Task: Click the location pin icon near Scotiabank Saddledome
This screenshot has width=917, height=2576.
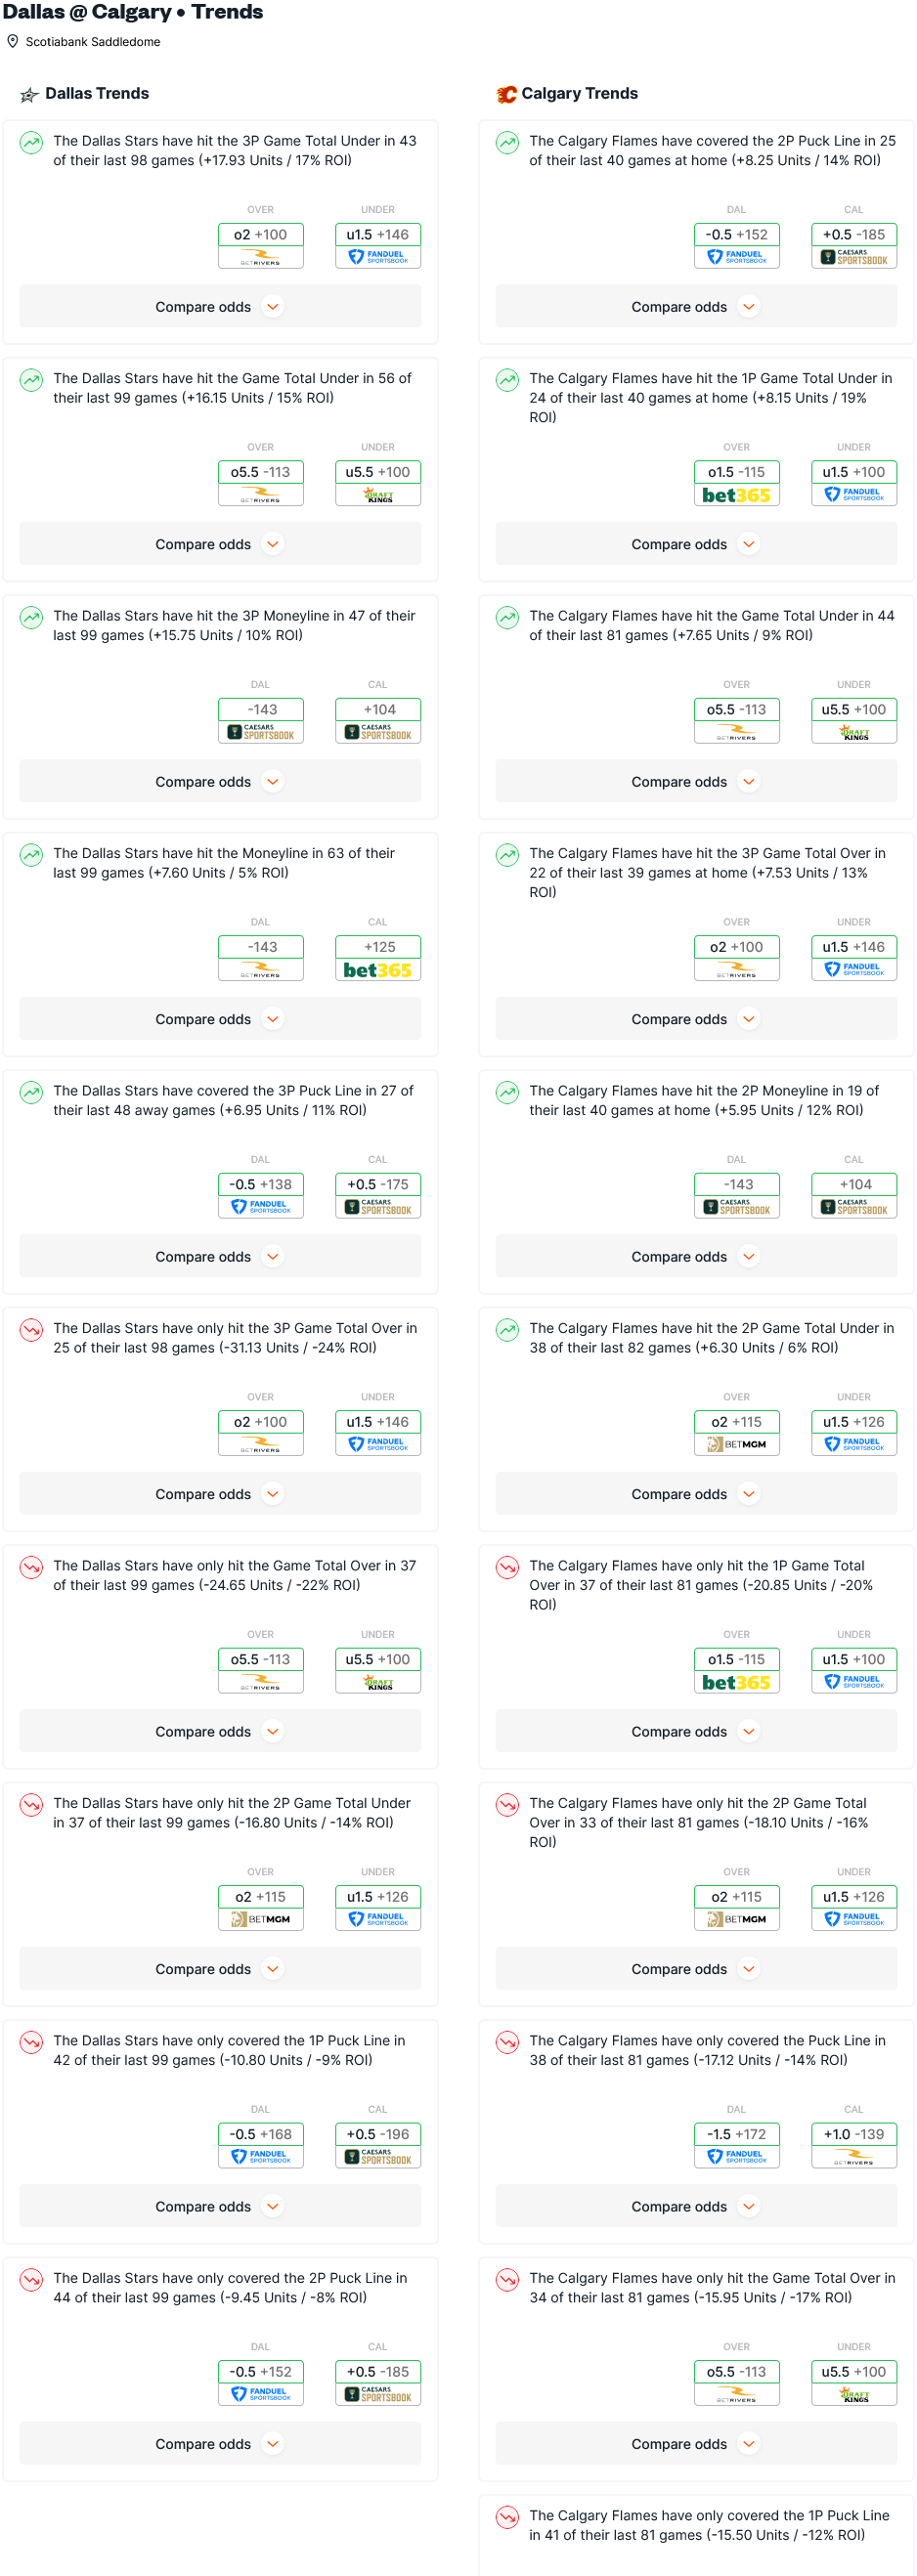Action: tap(13, 42)
